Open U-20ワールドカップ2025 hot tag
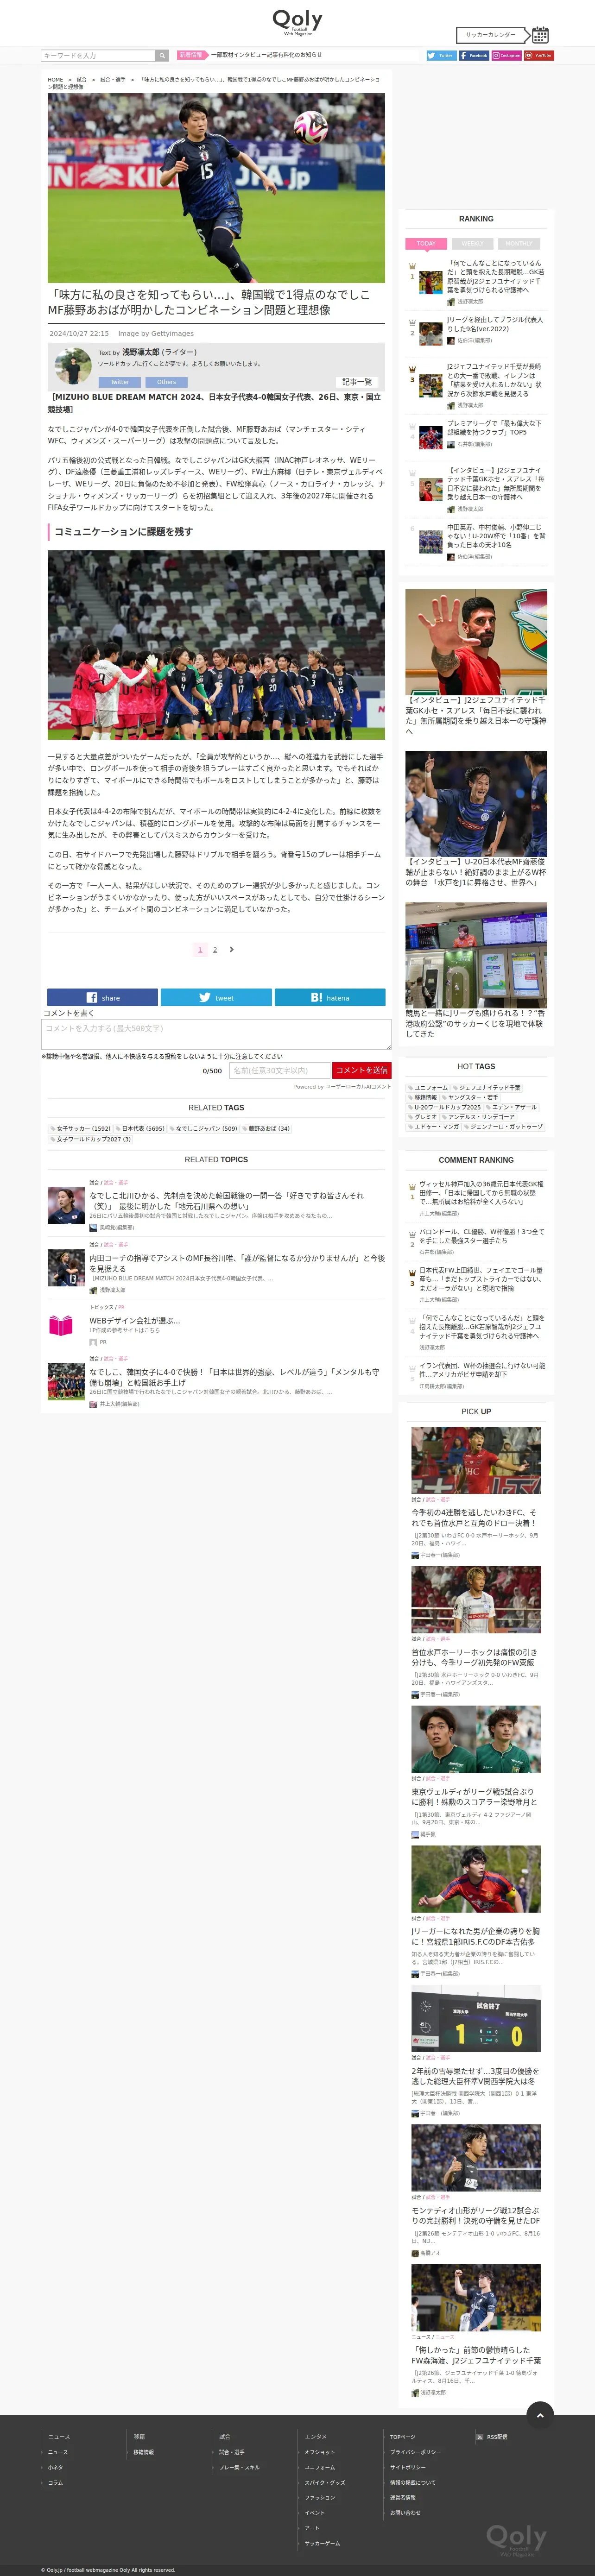595x2576 pixels. coord(444,1107)
